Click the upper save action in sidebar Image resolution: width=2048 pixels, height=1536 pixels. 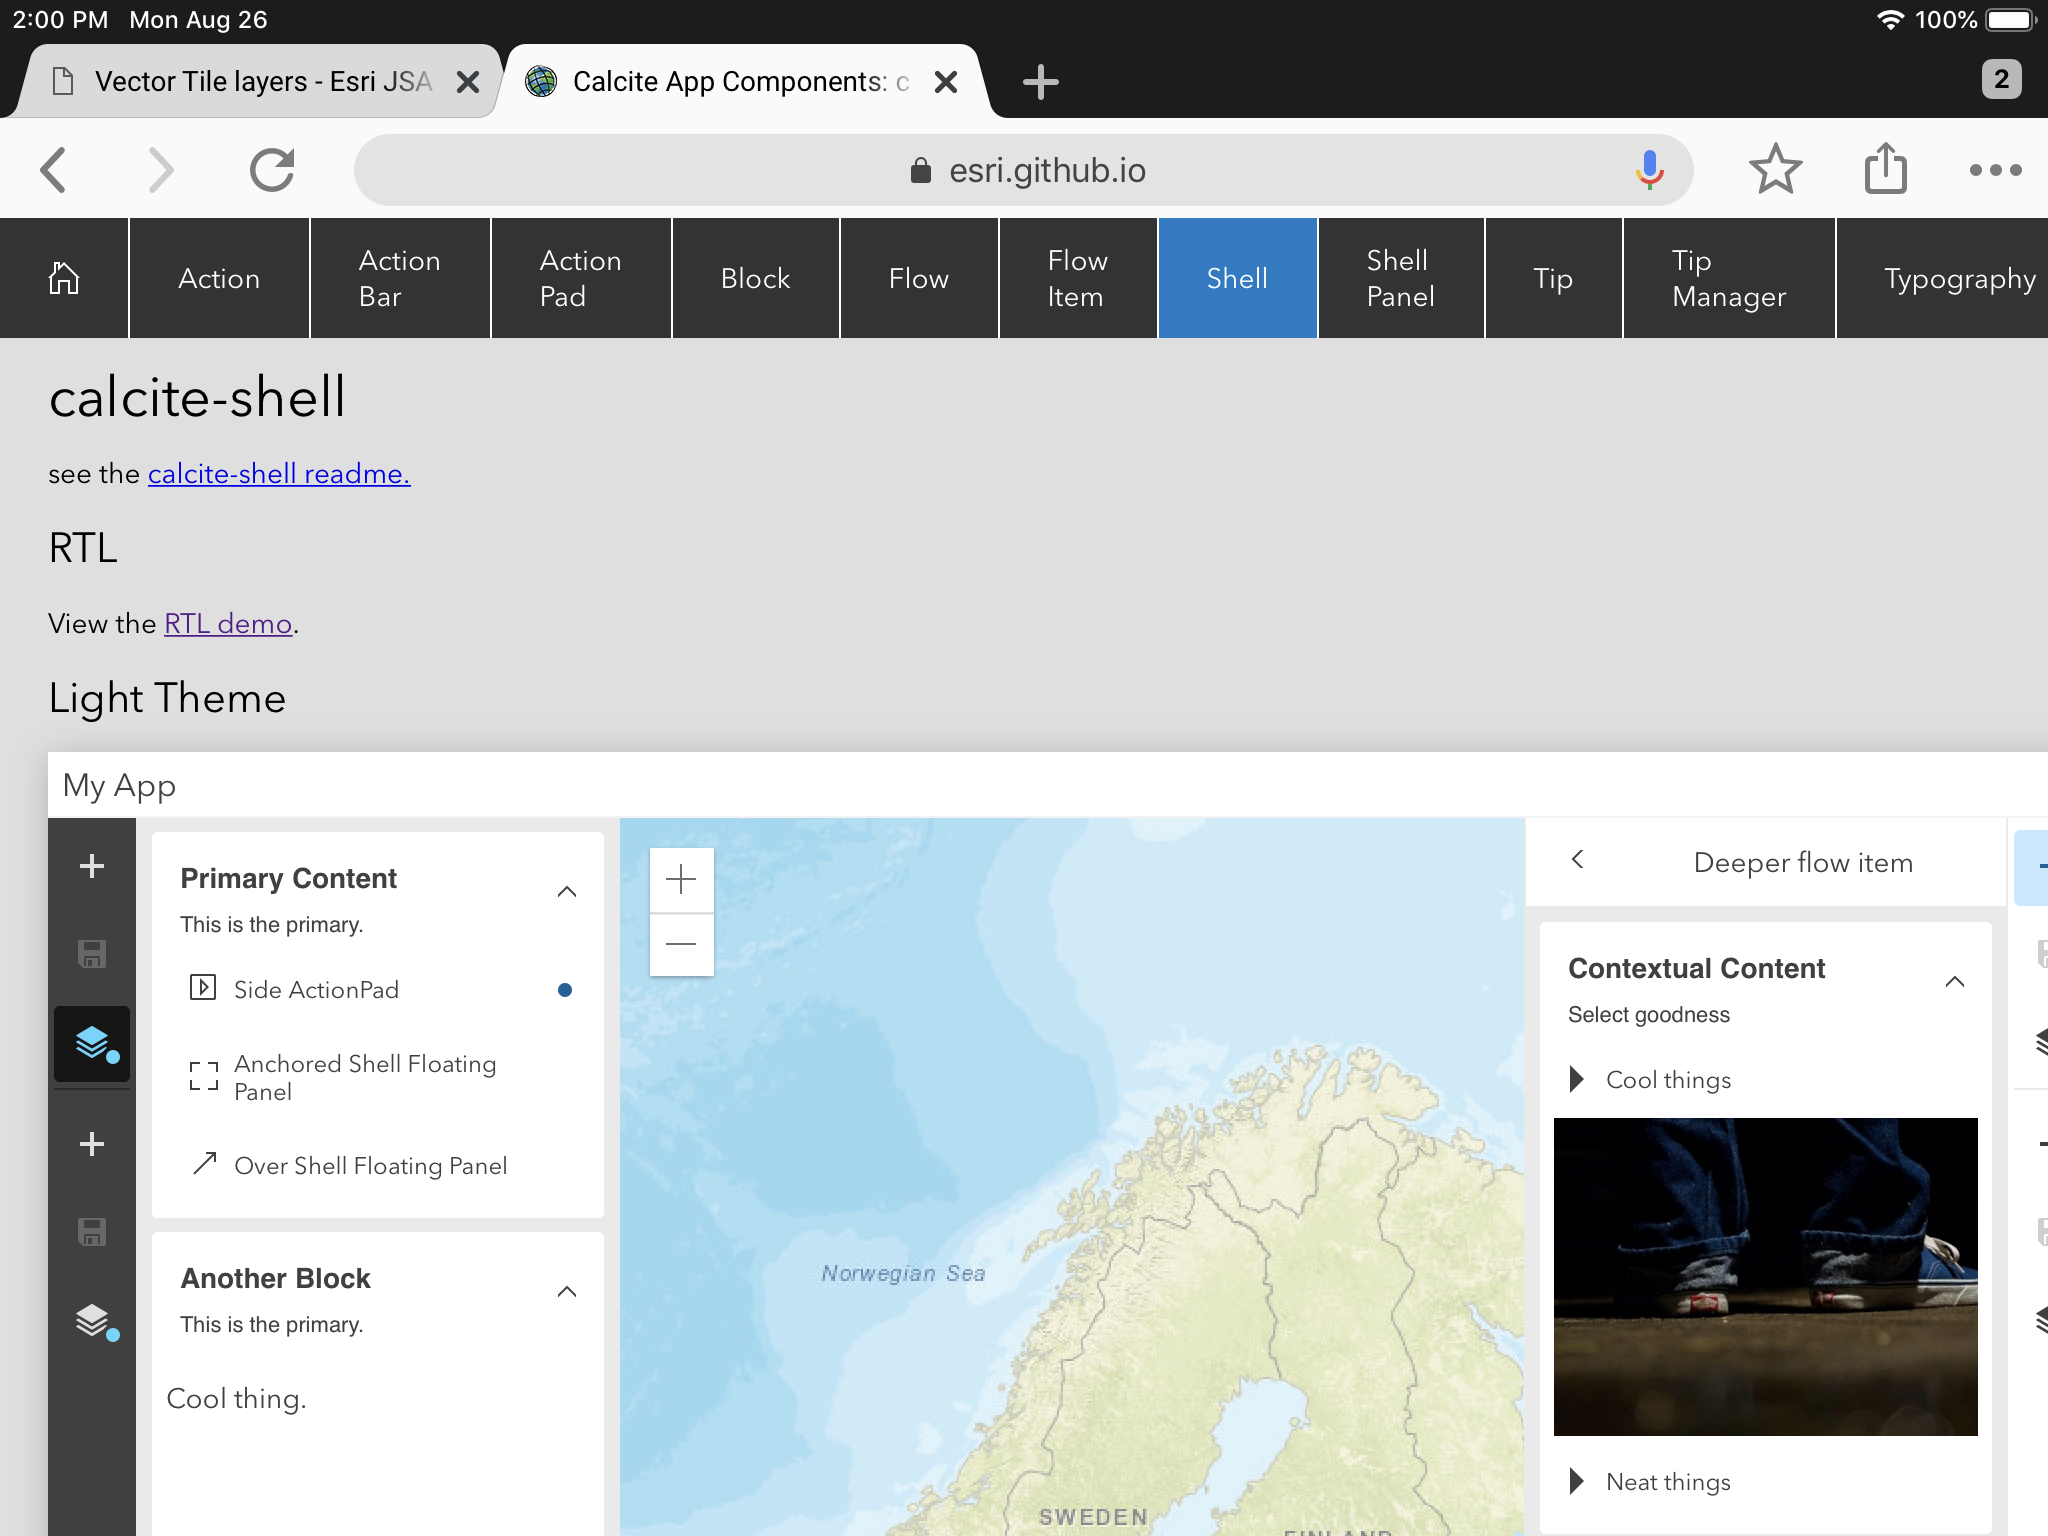[92, 954]
